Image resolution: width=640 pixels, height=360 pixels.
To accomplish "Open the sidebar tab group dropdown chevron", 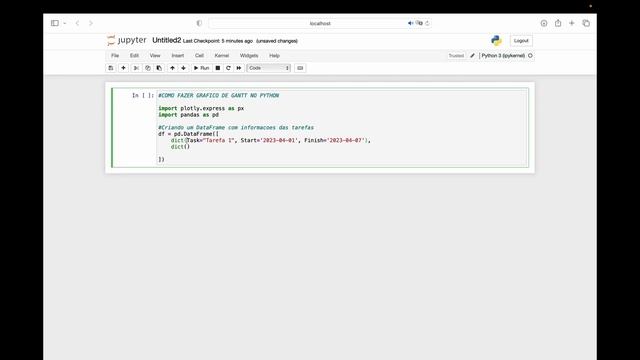I will (x=64, y=23).
